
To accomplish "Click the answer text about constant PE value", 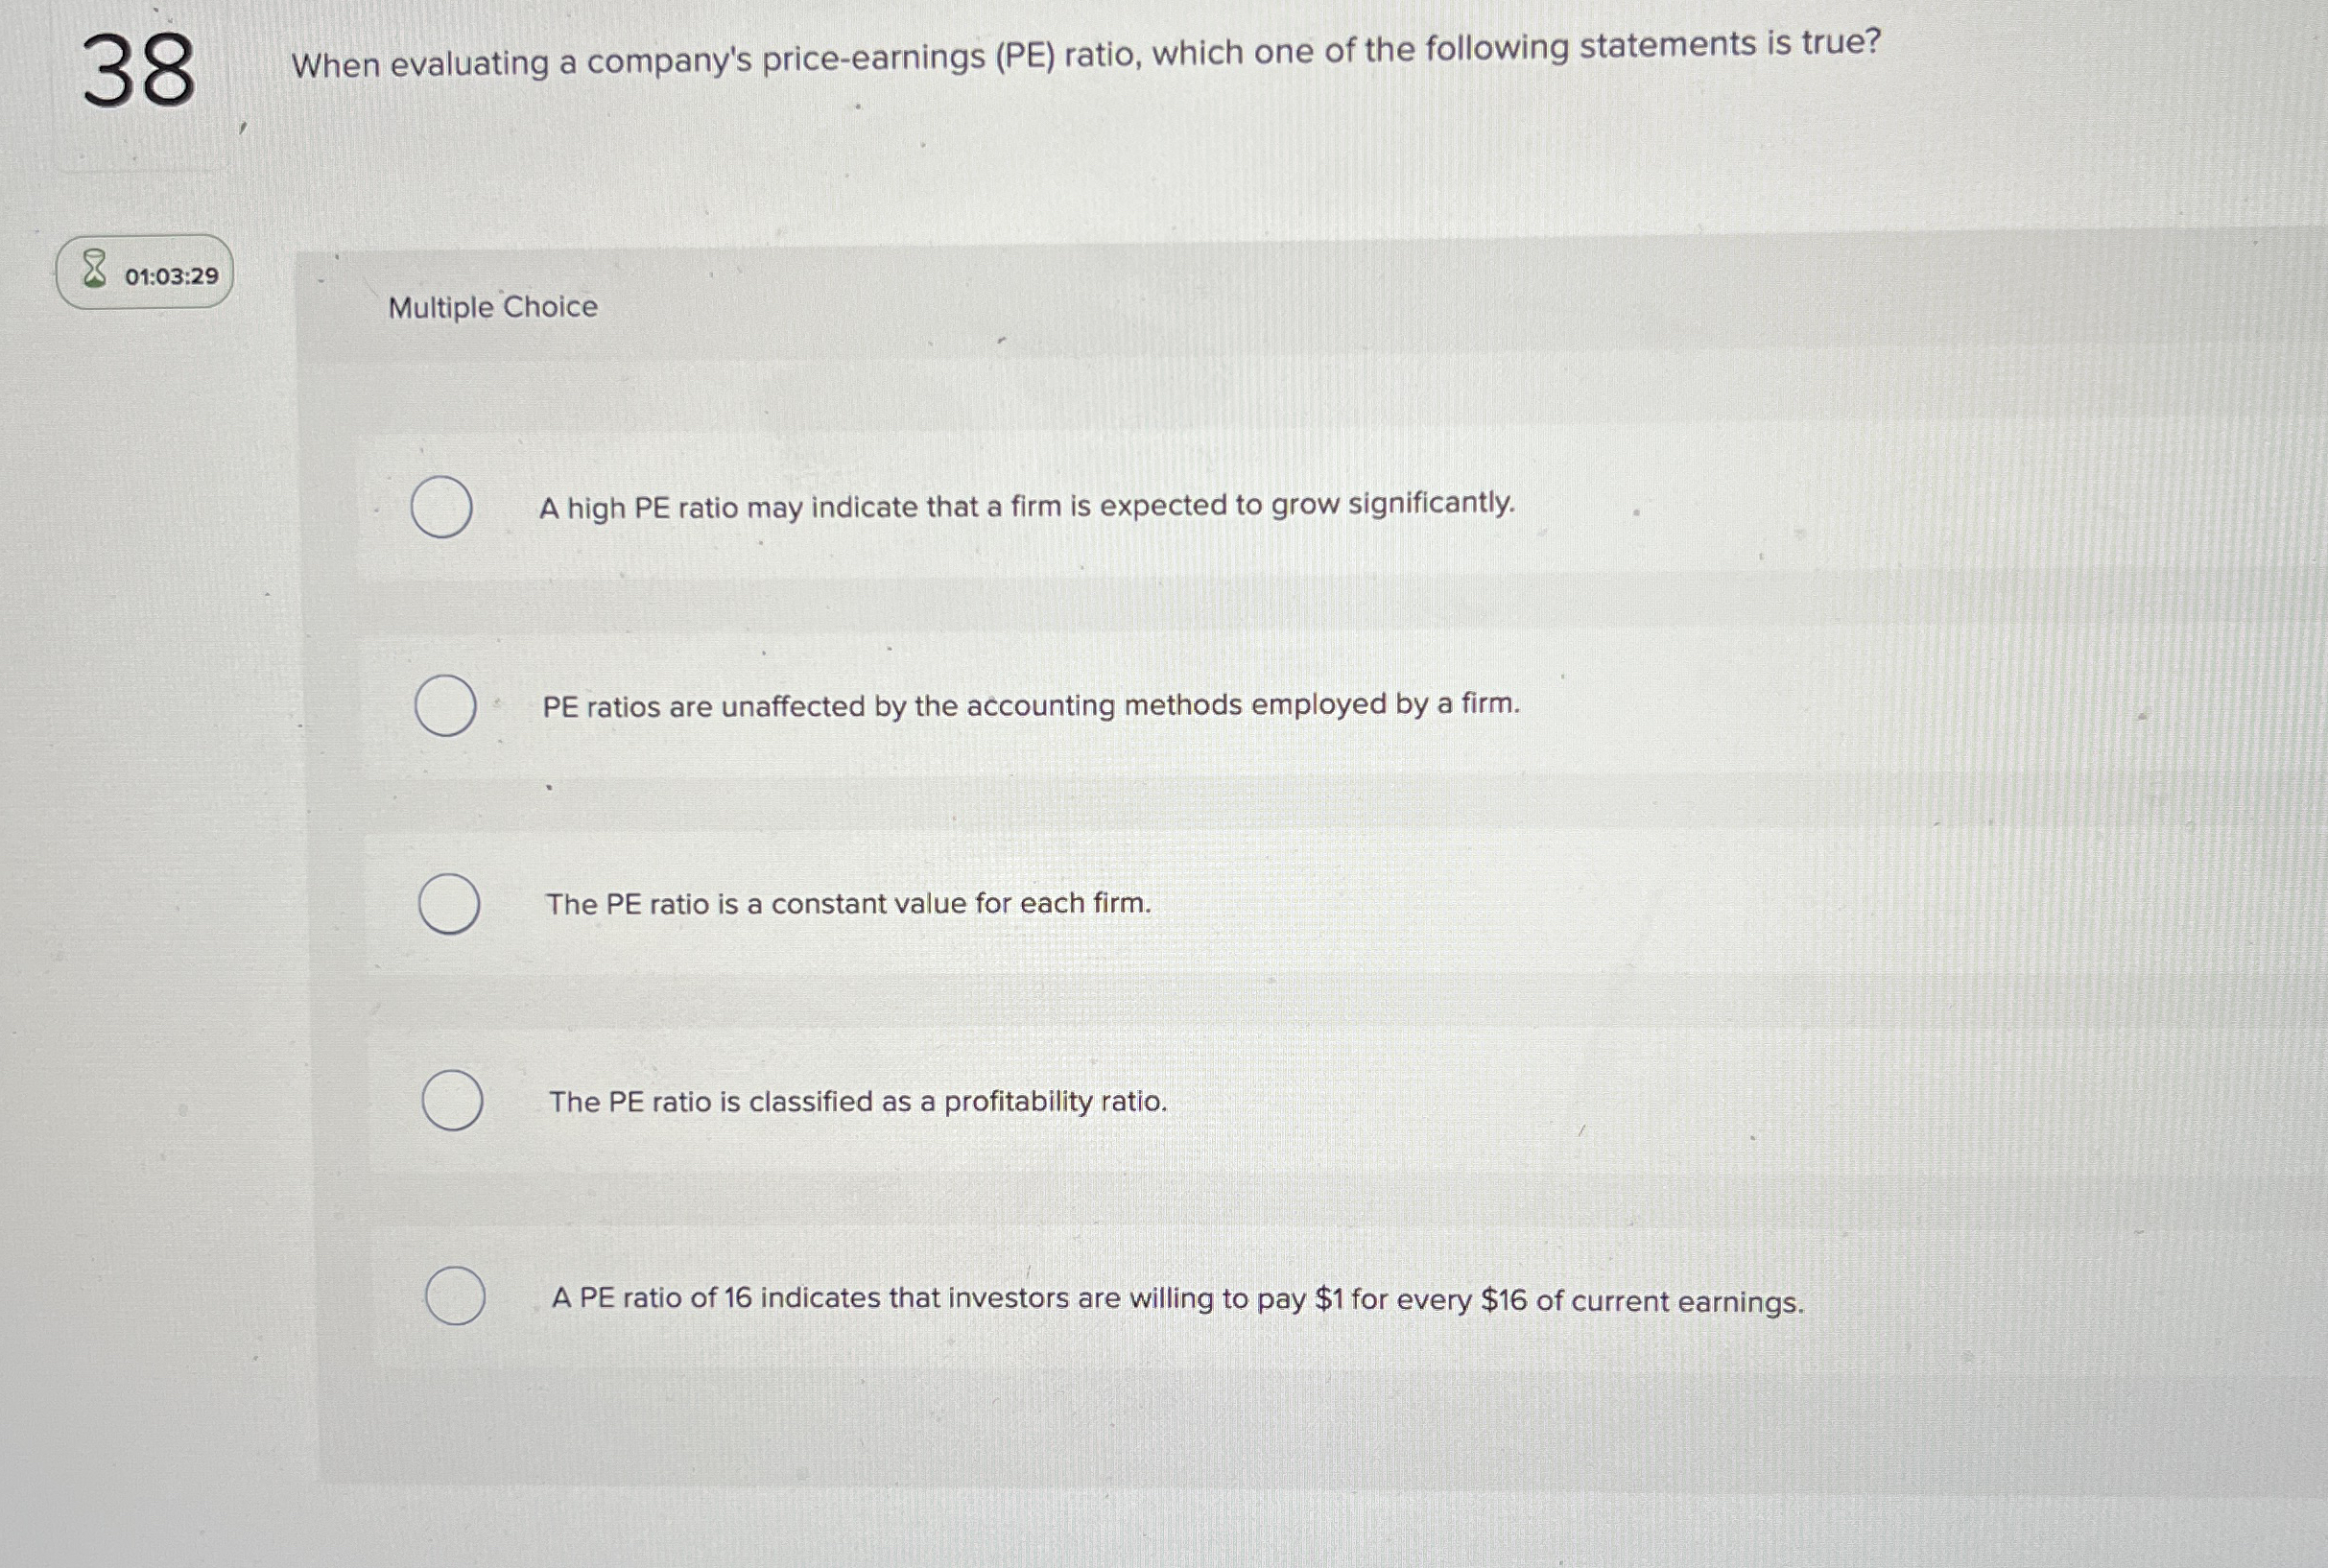I will [849, 904].
